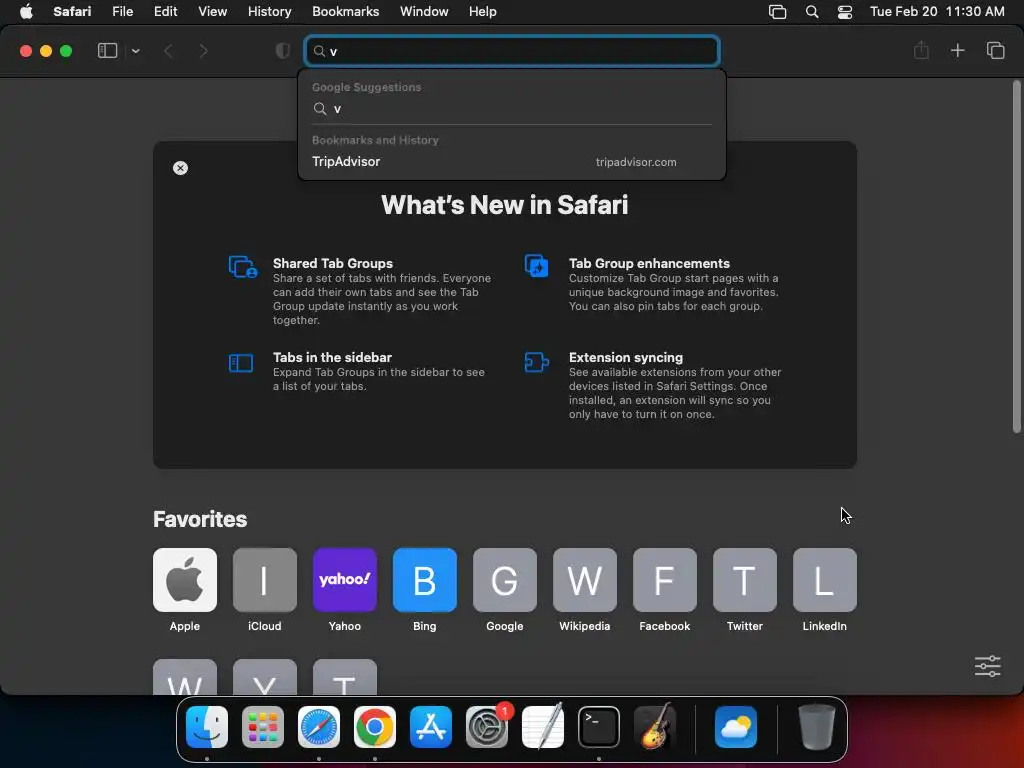The image size is (1024, 768).
Task: Open the Safari menu
Action: click(x=72, y=11)
